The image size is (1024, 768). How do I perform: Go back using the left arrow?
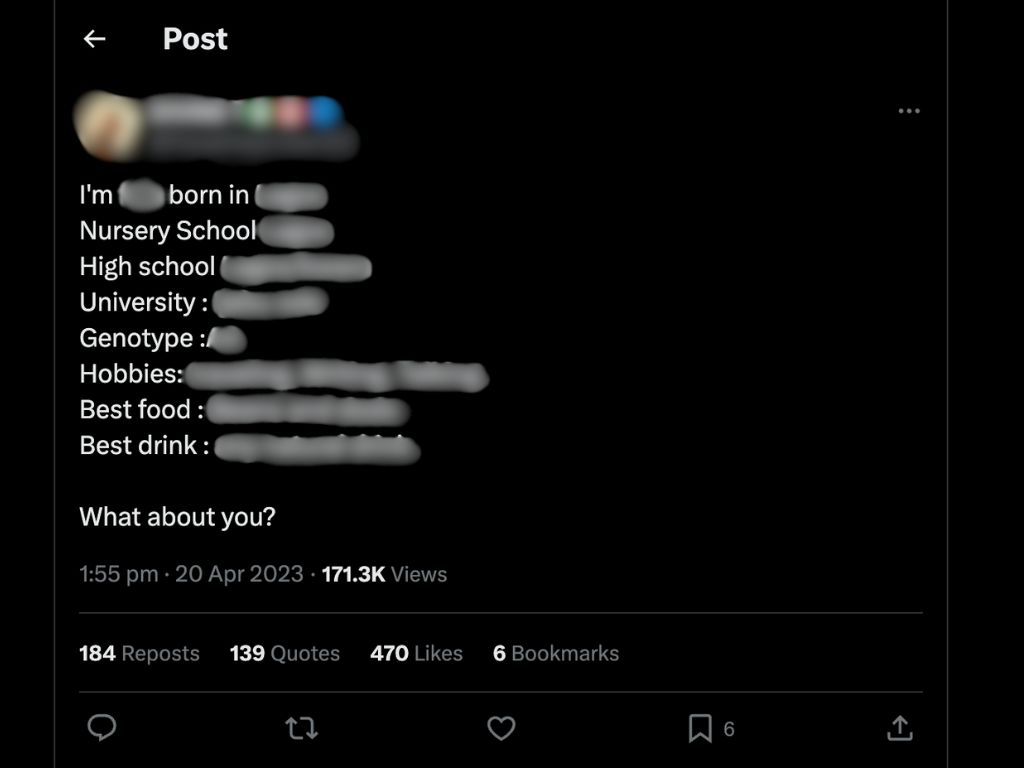coord(94,39)
